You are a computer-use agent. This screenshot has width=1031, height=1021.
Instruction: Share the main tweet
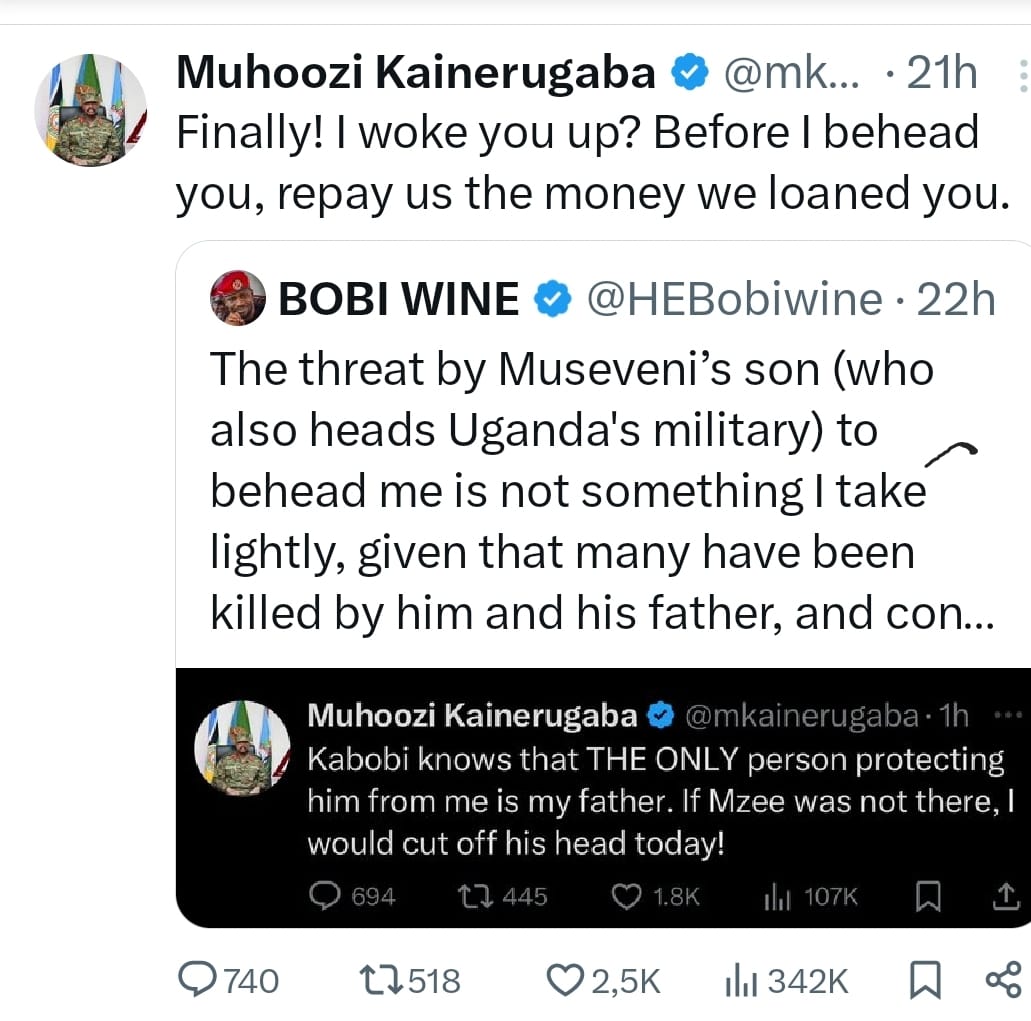point(1003,979)
